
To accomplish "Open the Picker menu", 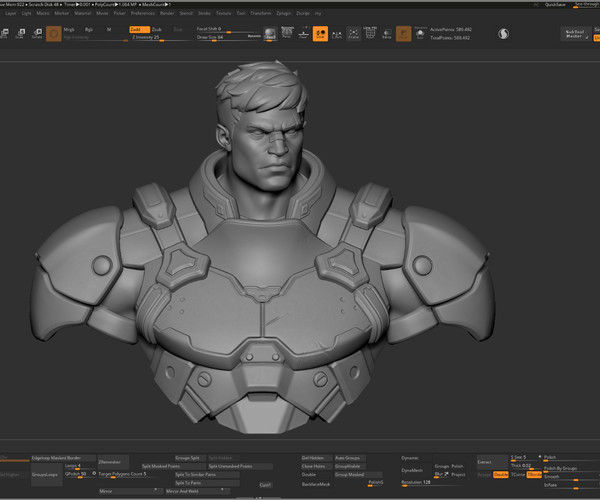I will coord(120,13).
